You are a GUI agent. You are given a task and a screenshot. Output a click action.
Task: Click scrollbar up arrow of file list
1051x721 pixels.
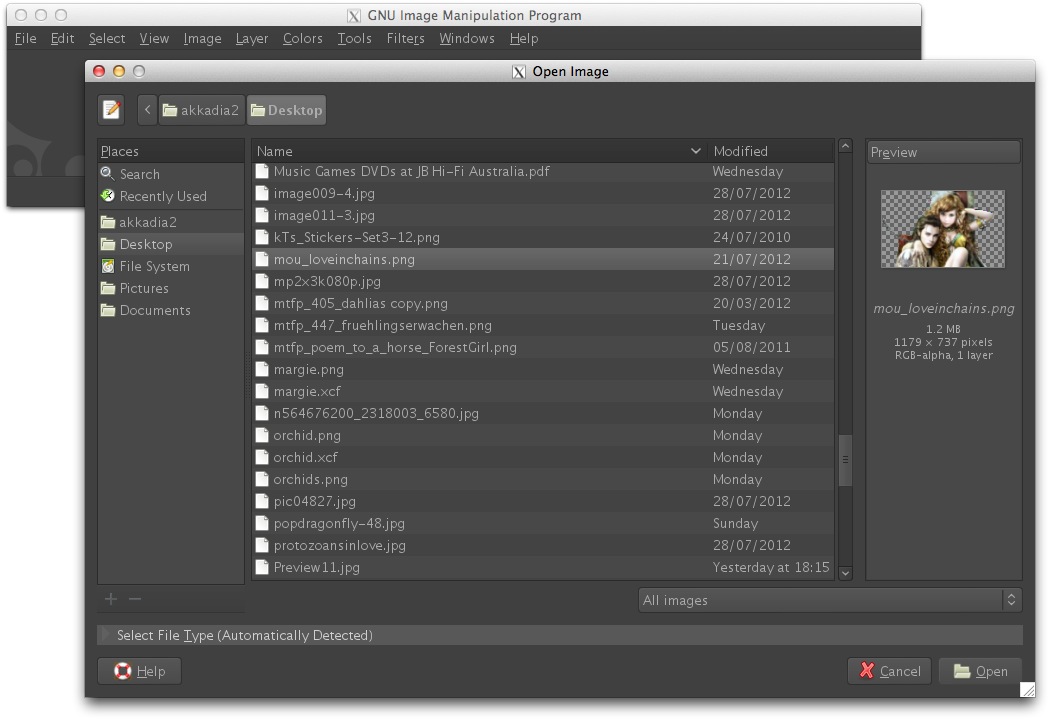pyautogui.click(x=845, y=145)
